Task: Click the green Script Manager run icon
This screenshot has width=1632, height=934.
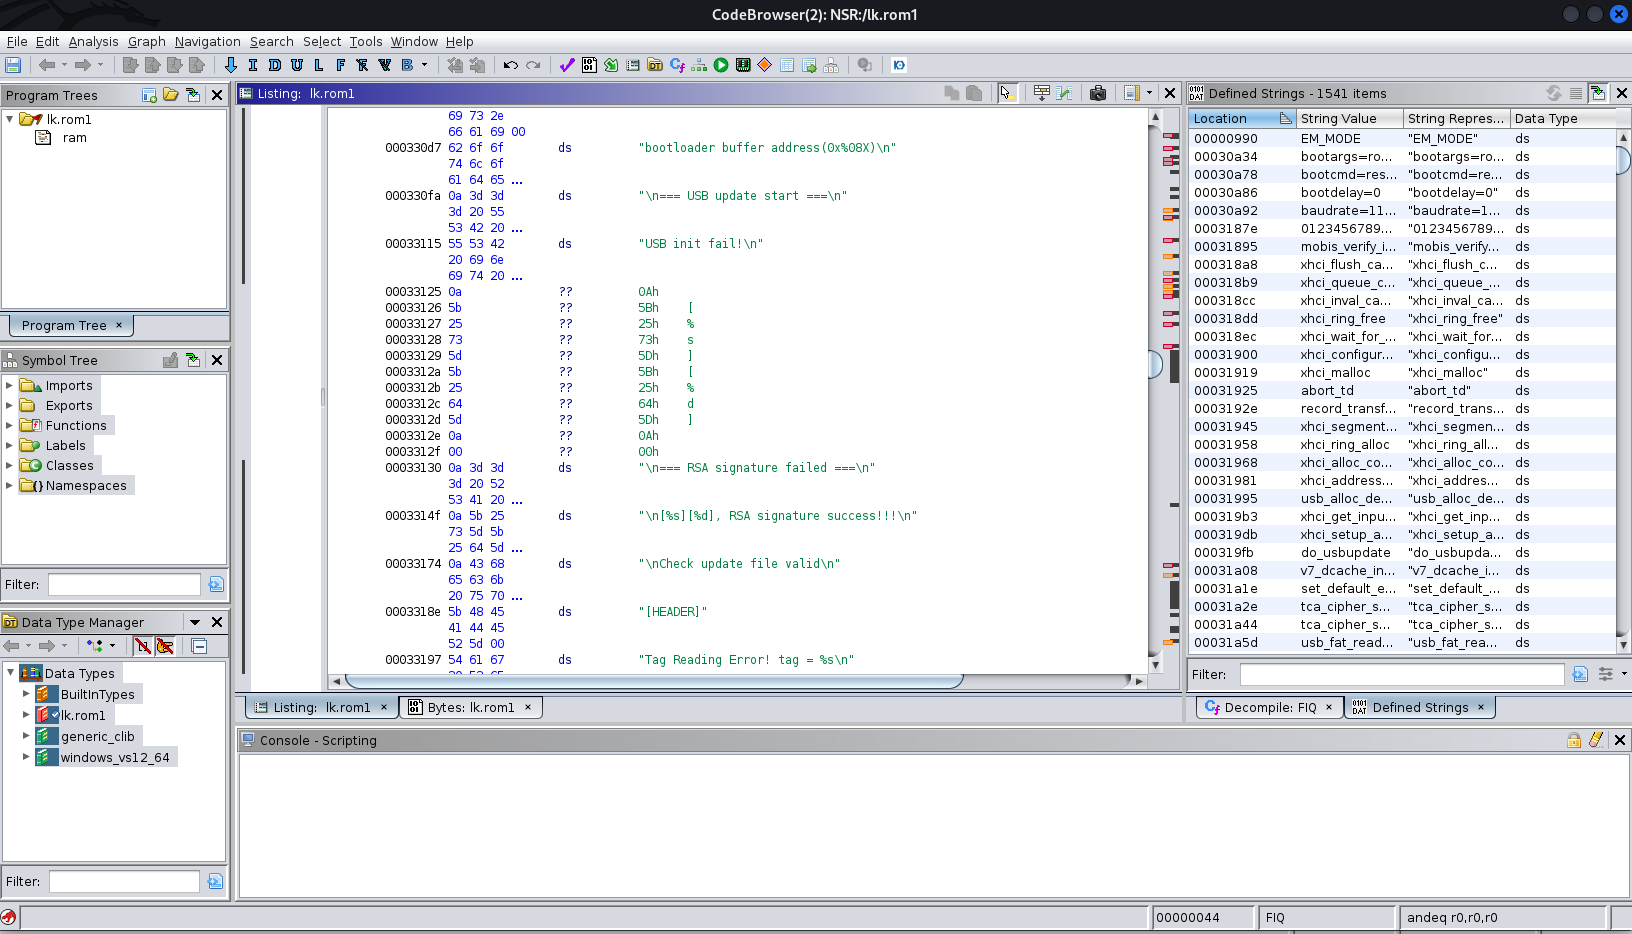Action: (721, 65)
